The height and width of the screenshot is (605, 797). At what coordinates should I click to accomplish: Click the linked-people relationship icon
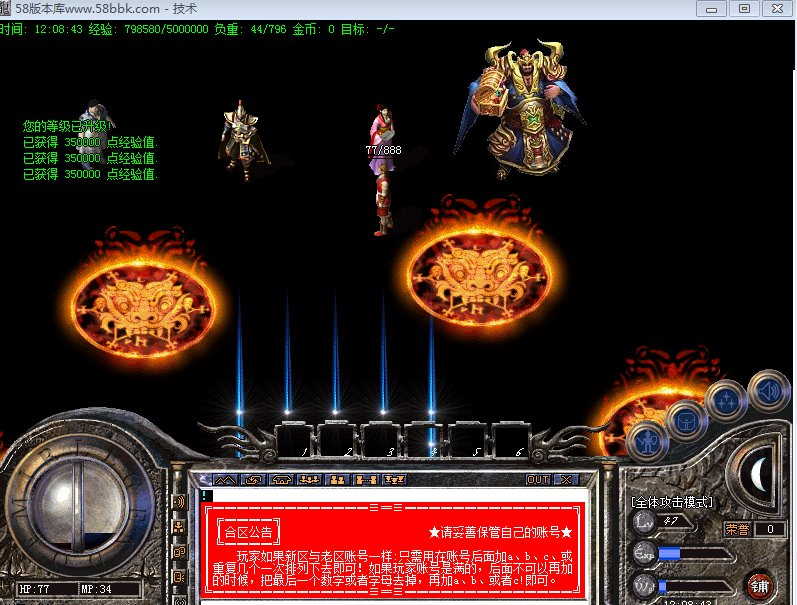point(366,479)
